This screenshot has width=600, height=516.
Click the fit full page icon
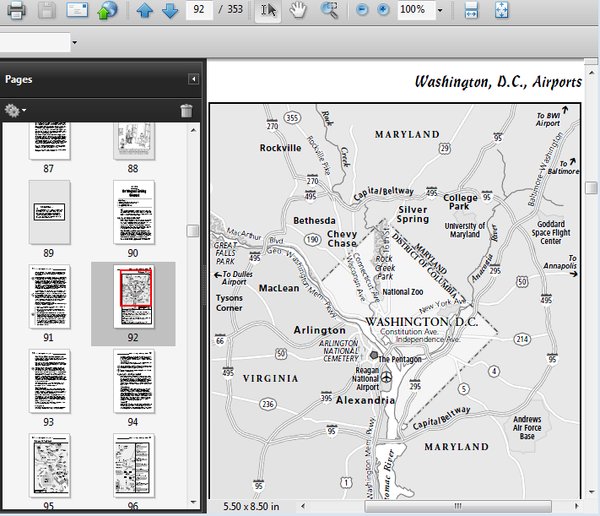(502, 11)
